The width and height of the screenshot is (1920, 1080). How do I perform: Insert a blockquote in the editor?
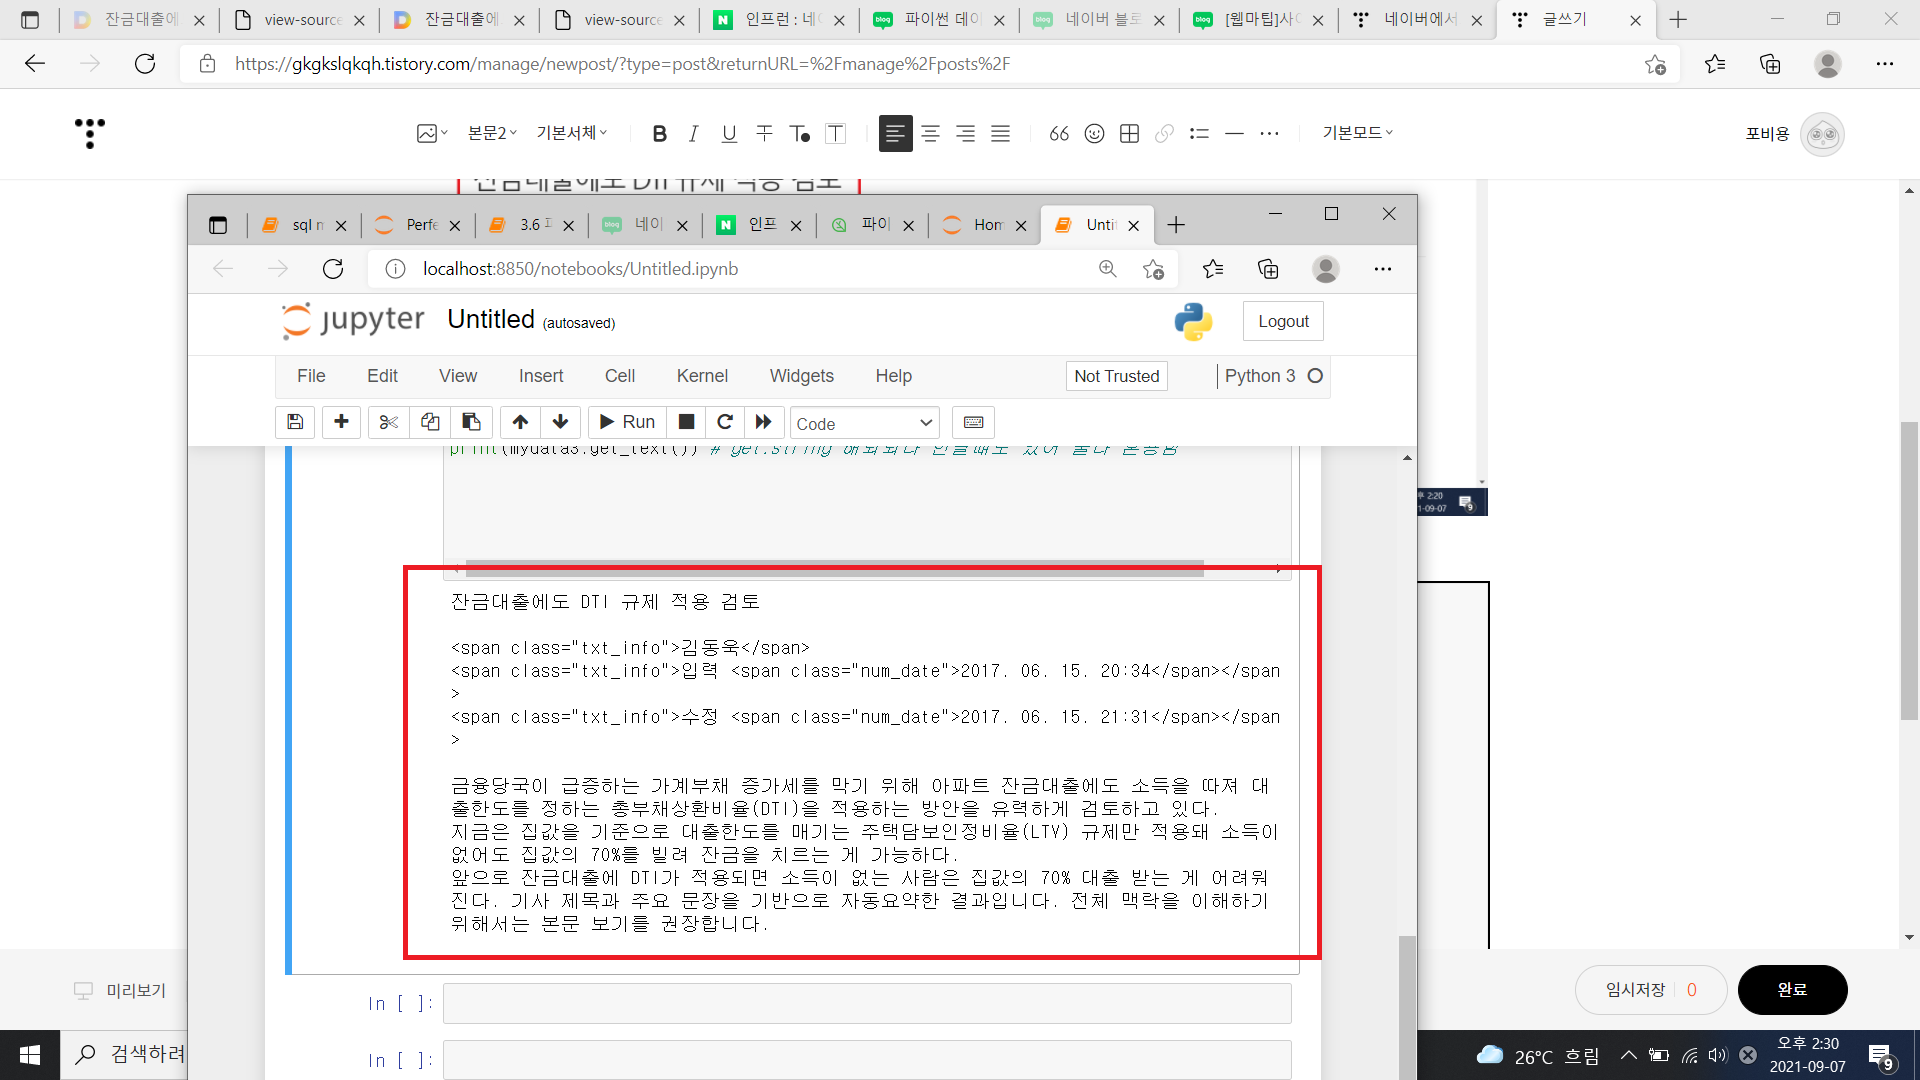(x=1059, y=133)
